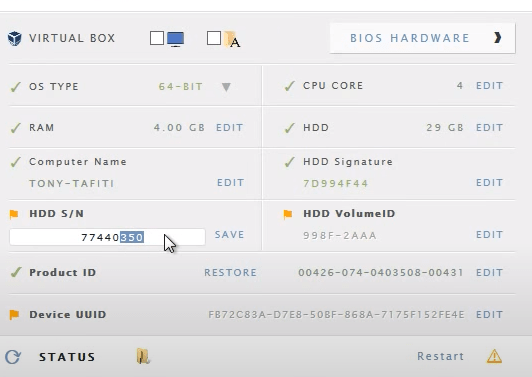The image size is (532, 377).
Task: Click the orange flag beside HDD VolumeID
Action: pyautogui.click(x=288, y=214)
